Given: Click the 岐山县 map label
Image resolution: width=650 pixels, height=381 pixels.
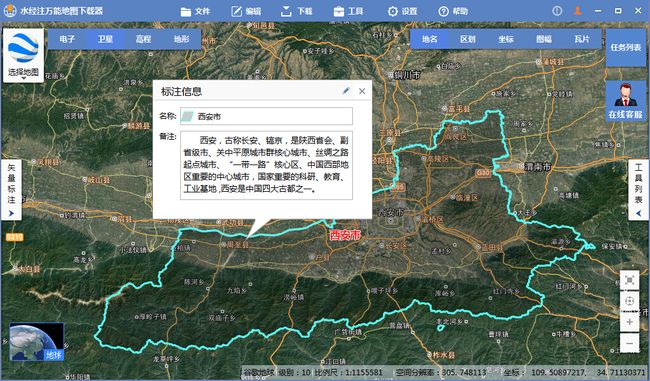Looking at the screenshot, I should (x=99, y=180).
